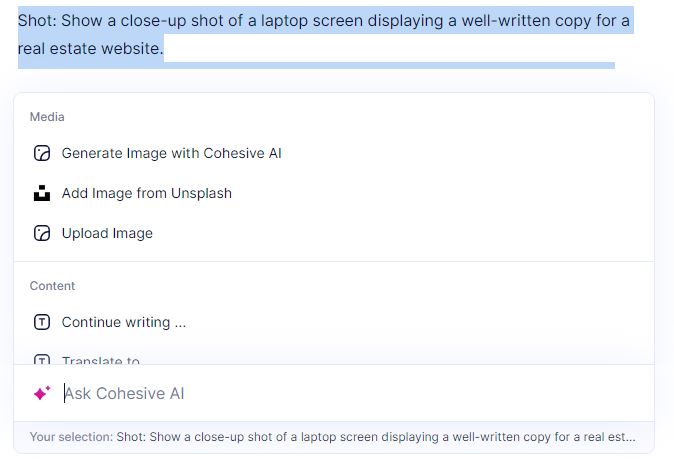The image size is (674, 459).
Task: Click the Translate to icon
Action: pos(42,359)
